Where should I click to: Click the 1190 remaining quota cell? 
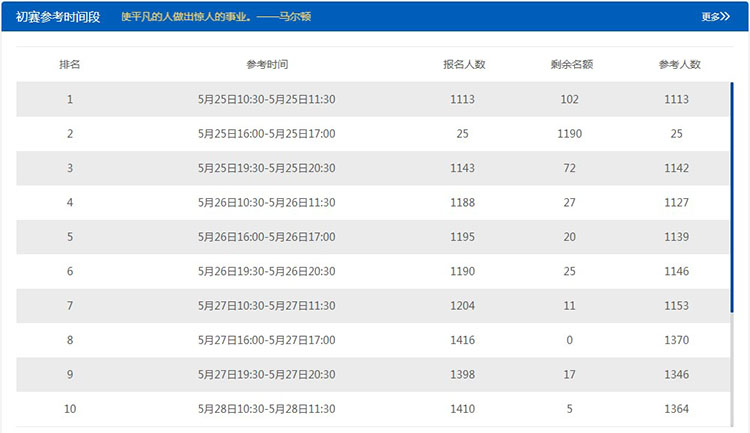[x=571, y=134]
